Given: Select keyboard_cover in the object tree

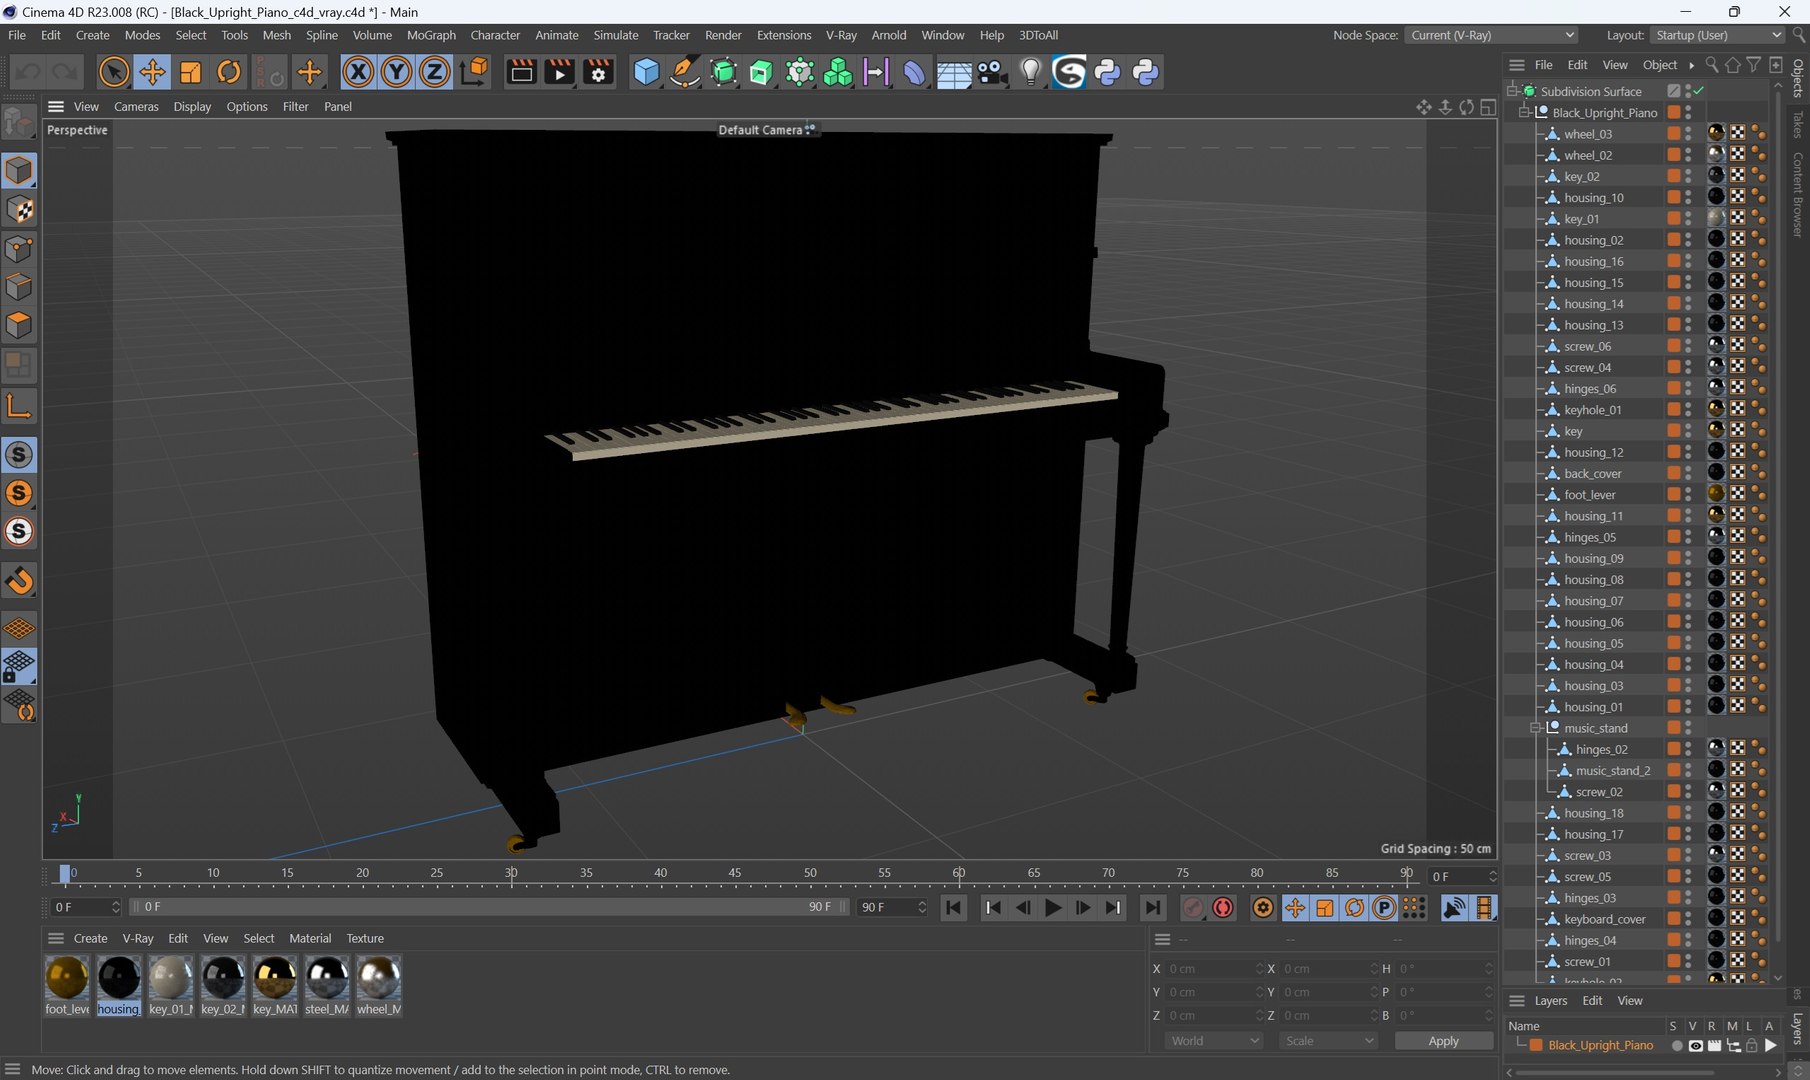Looking at the screenshot, I should click(1604, 919).
